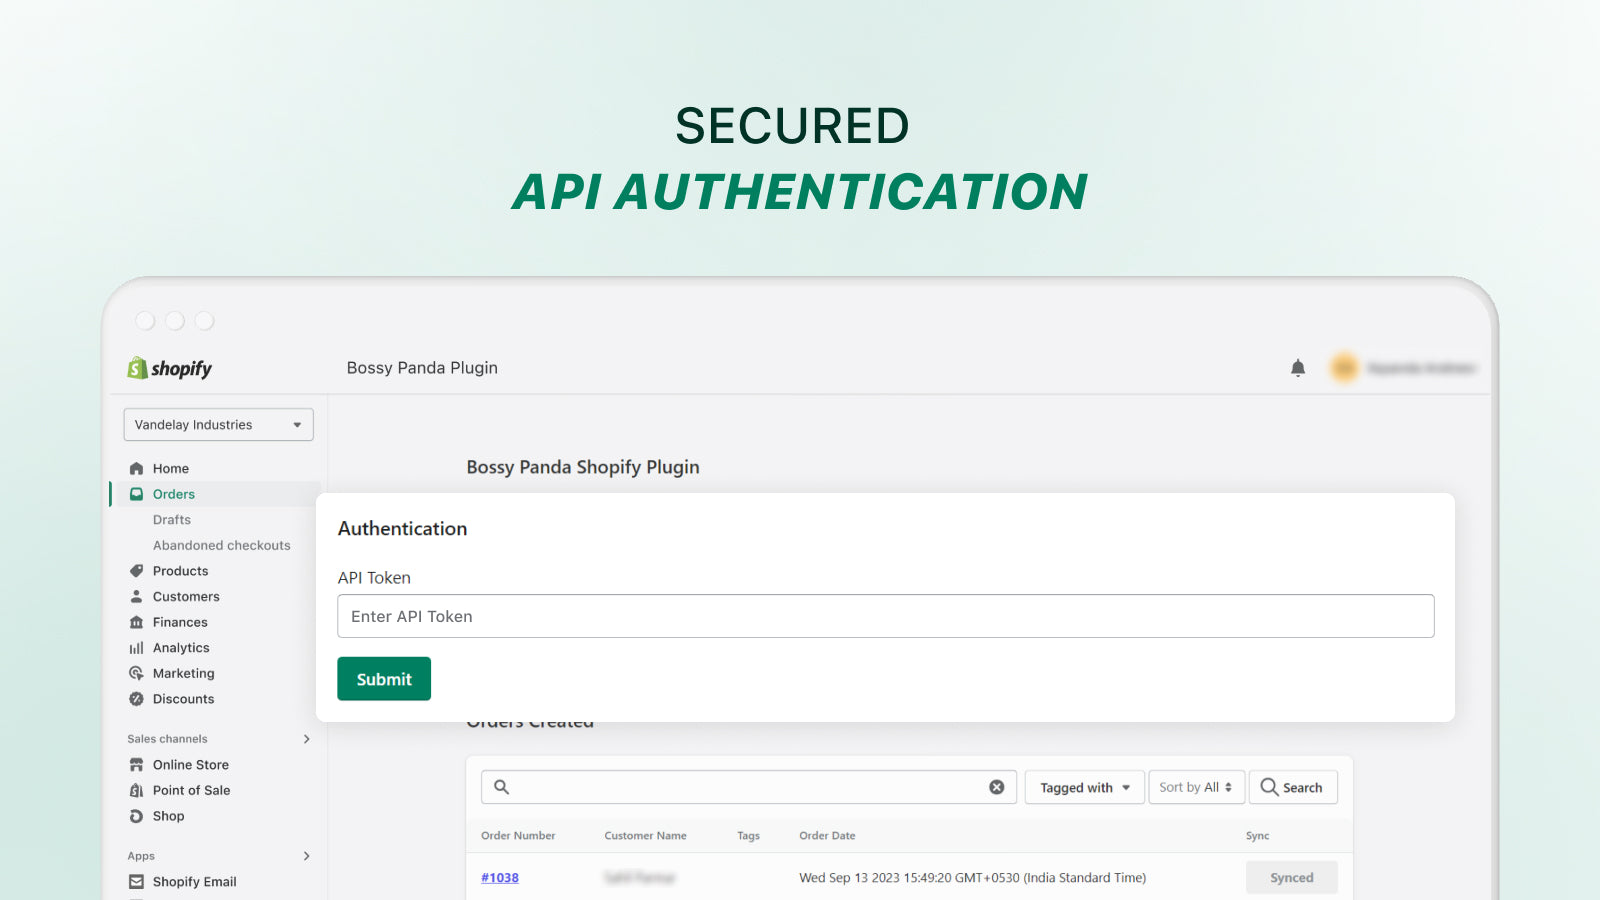Image resolution: width=1600 pixels, height=900 pixels.
Task: Open Online Store channel
Action: (x=191, y=765)
